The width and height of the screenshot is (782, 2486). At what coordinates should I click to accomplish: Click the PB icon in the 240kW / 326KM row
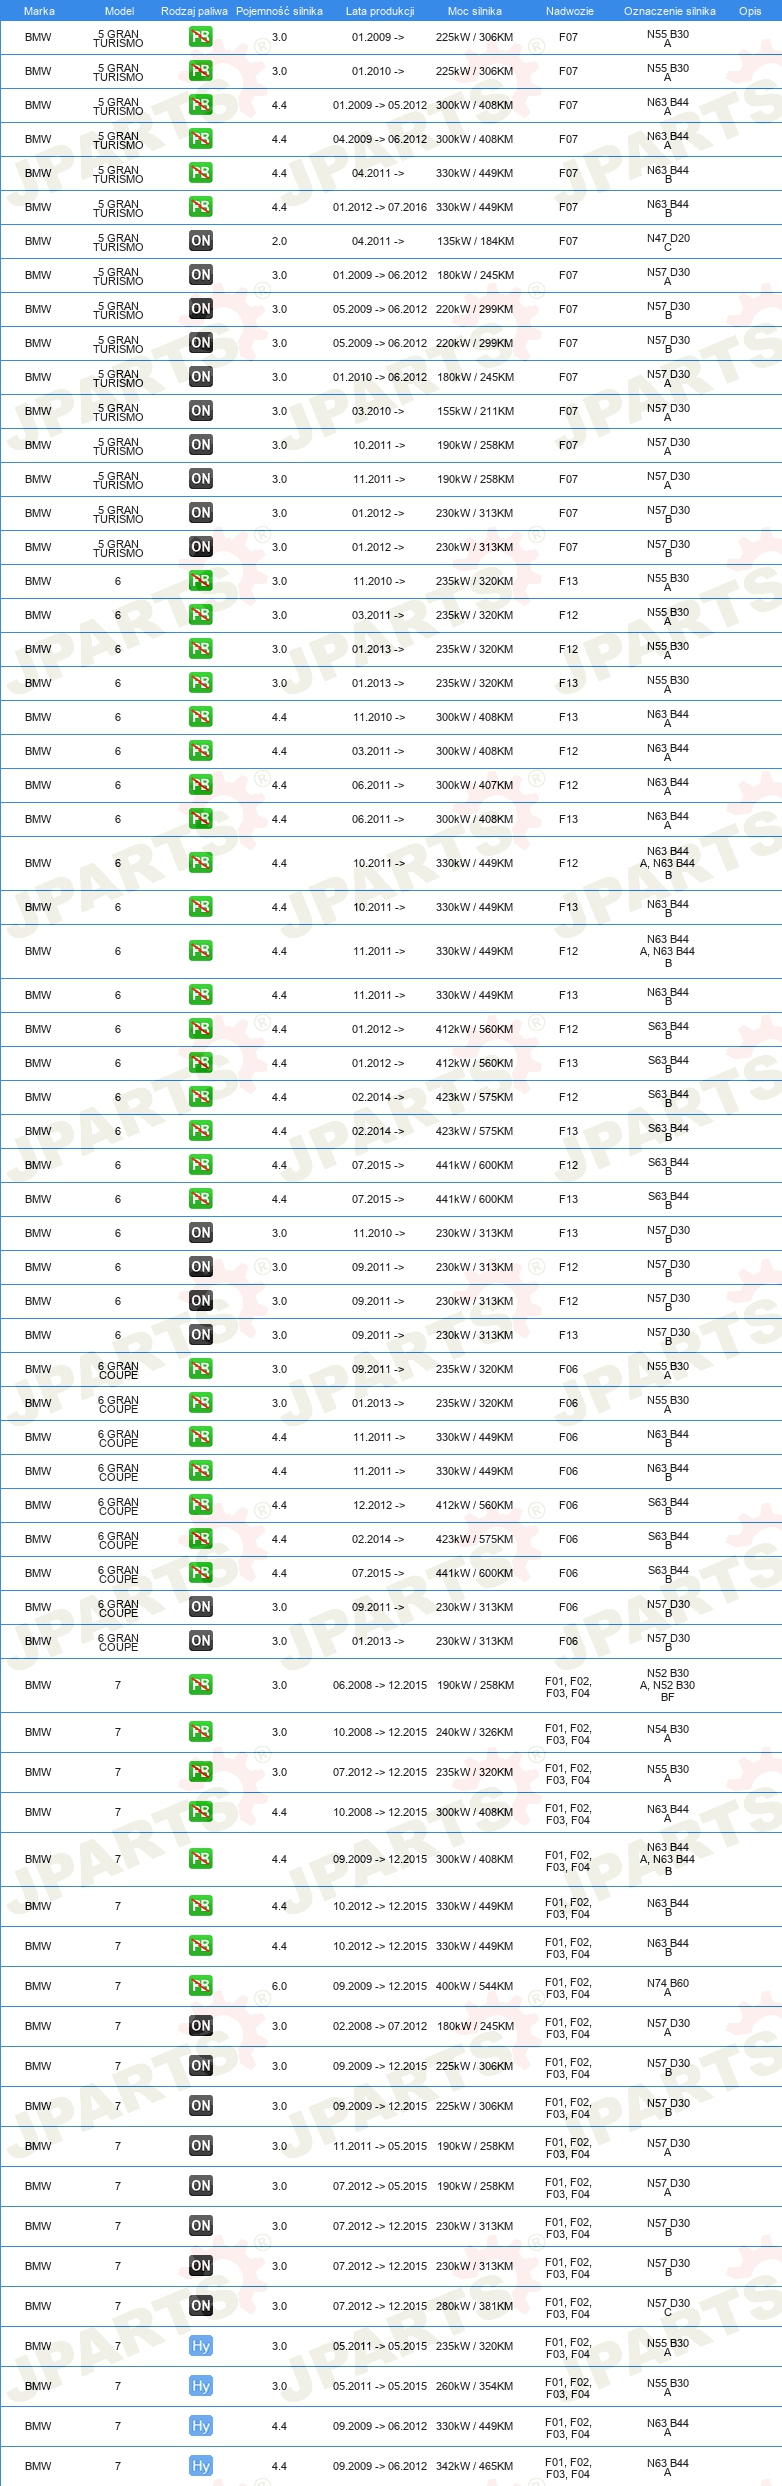pos(201,1732)
